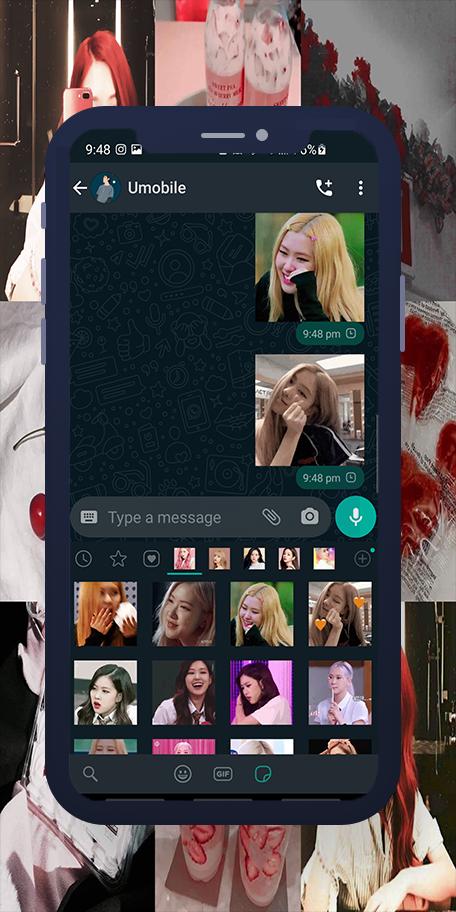
Task: Open the starred favorite stickers tab
Action: pyautogui.click(x=118, y=559)
